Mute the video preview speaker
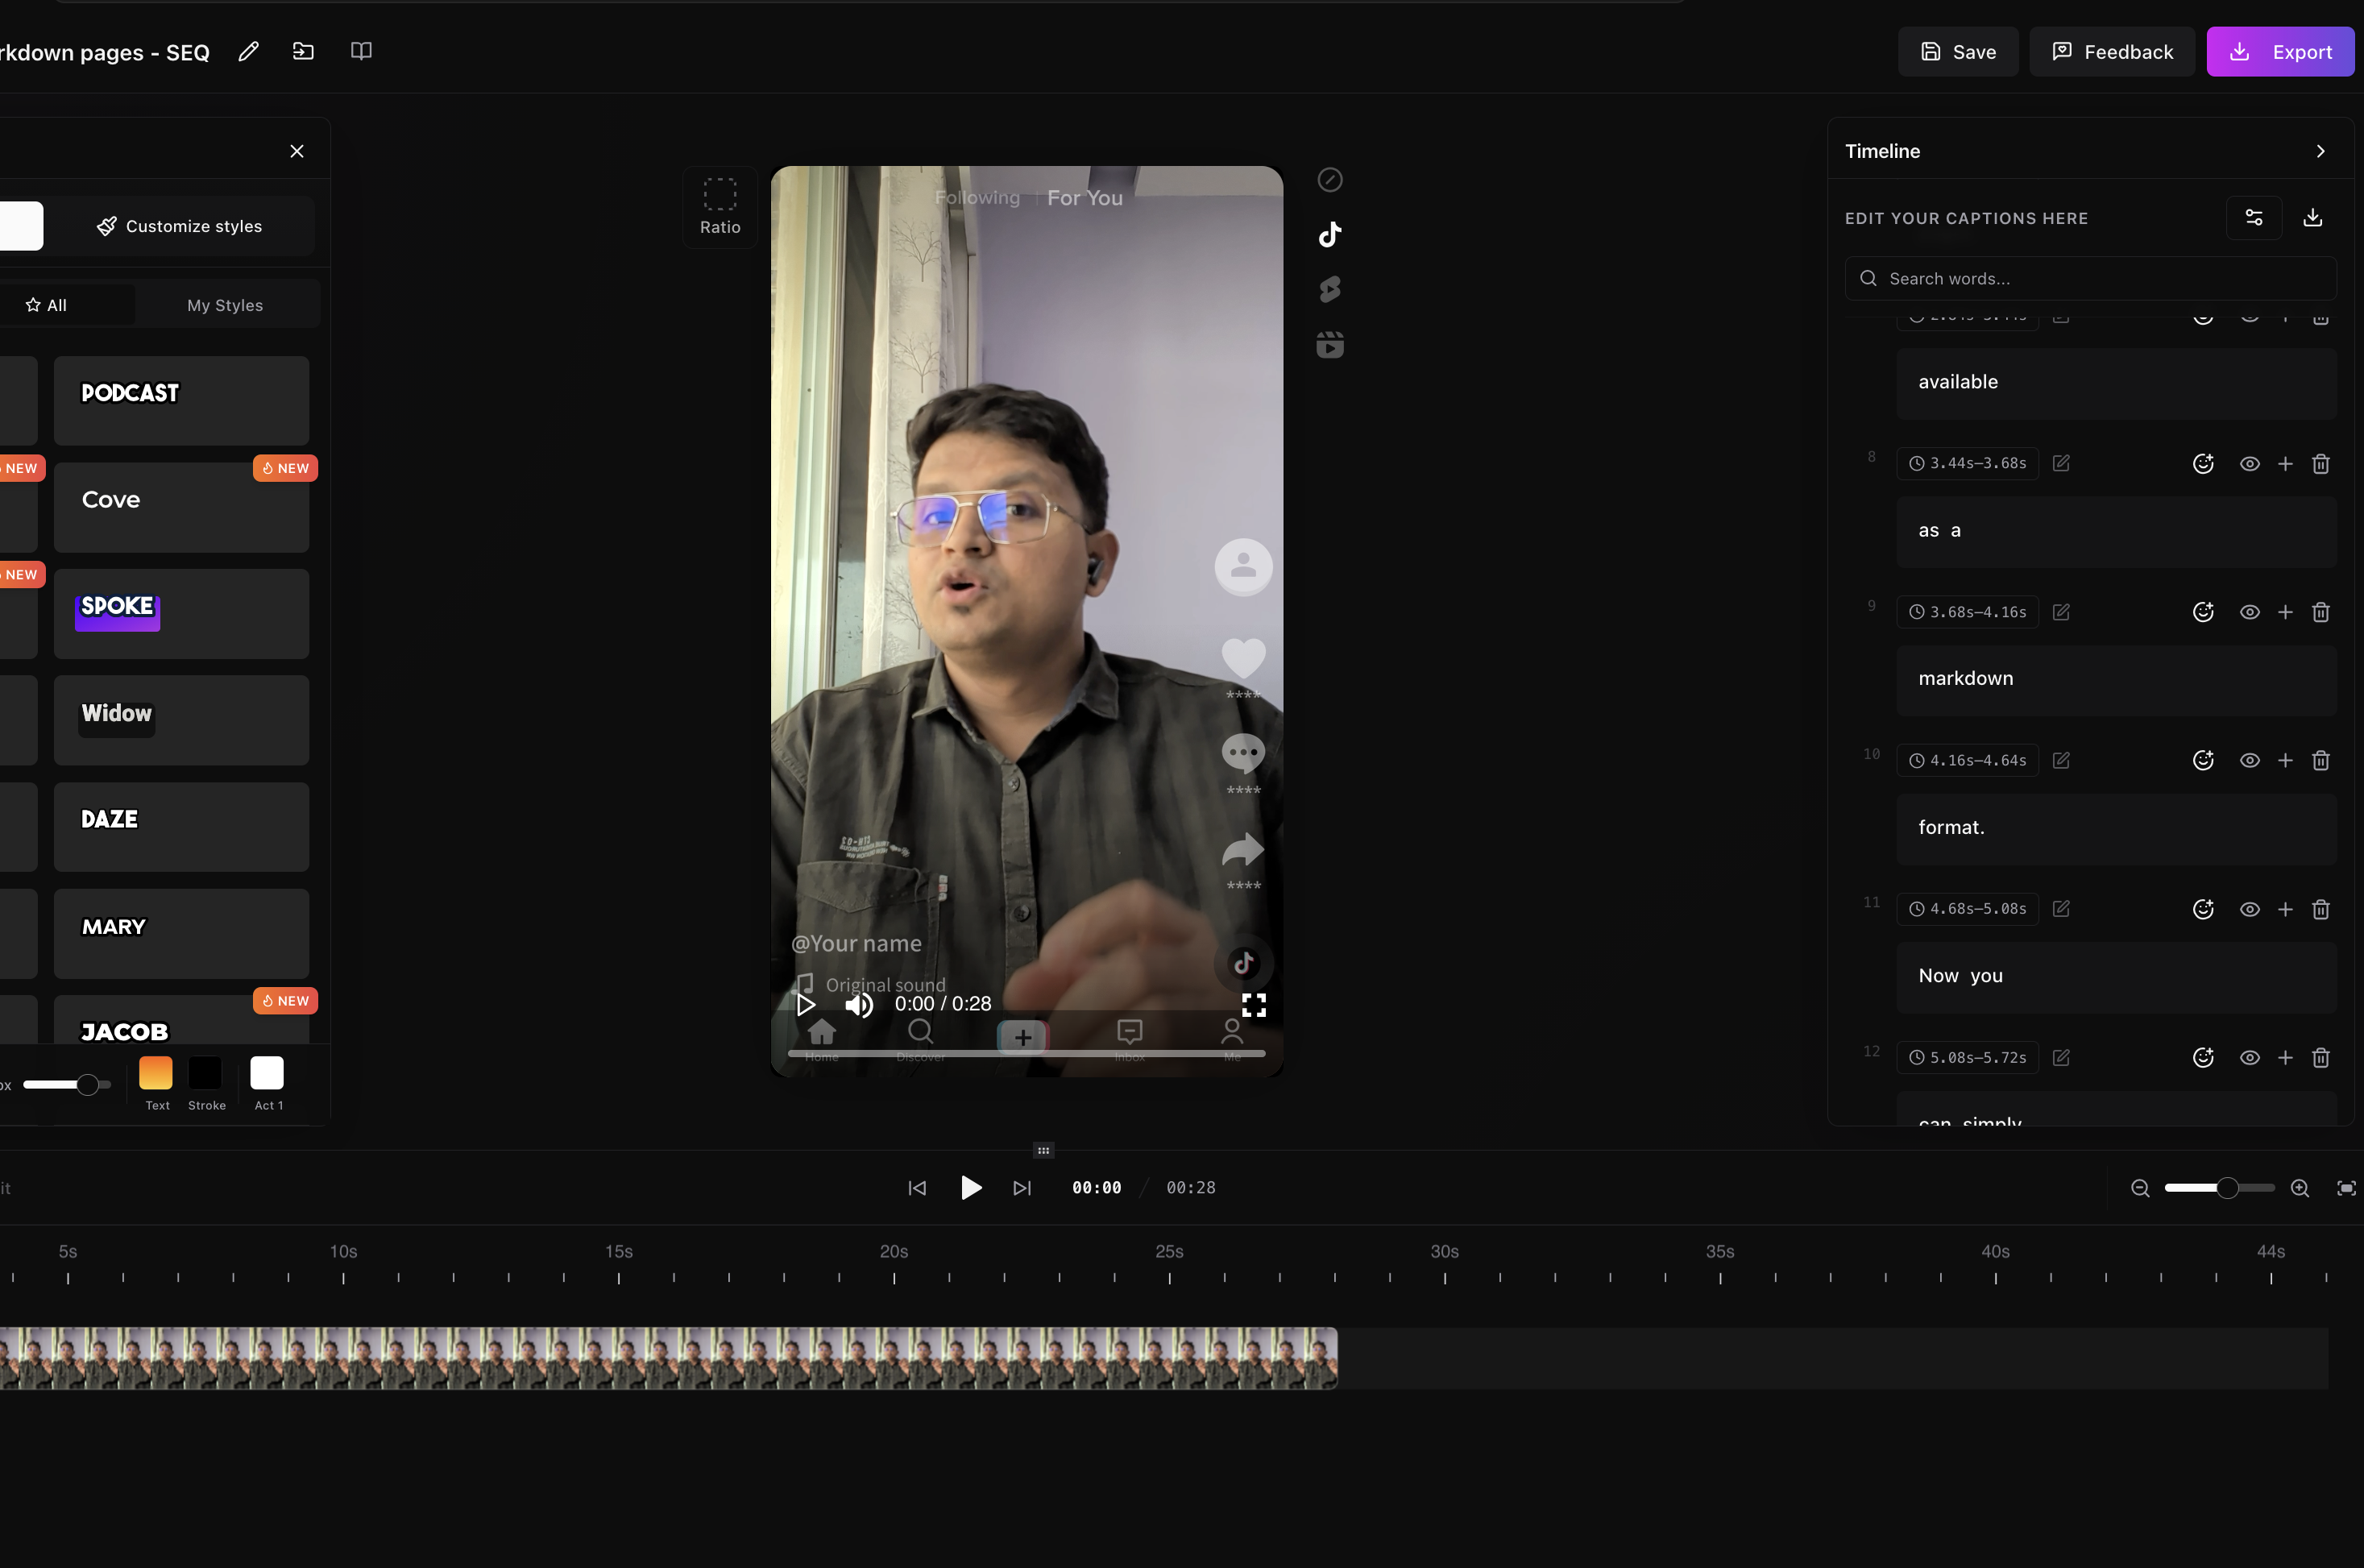 [x=859, y=1005]
